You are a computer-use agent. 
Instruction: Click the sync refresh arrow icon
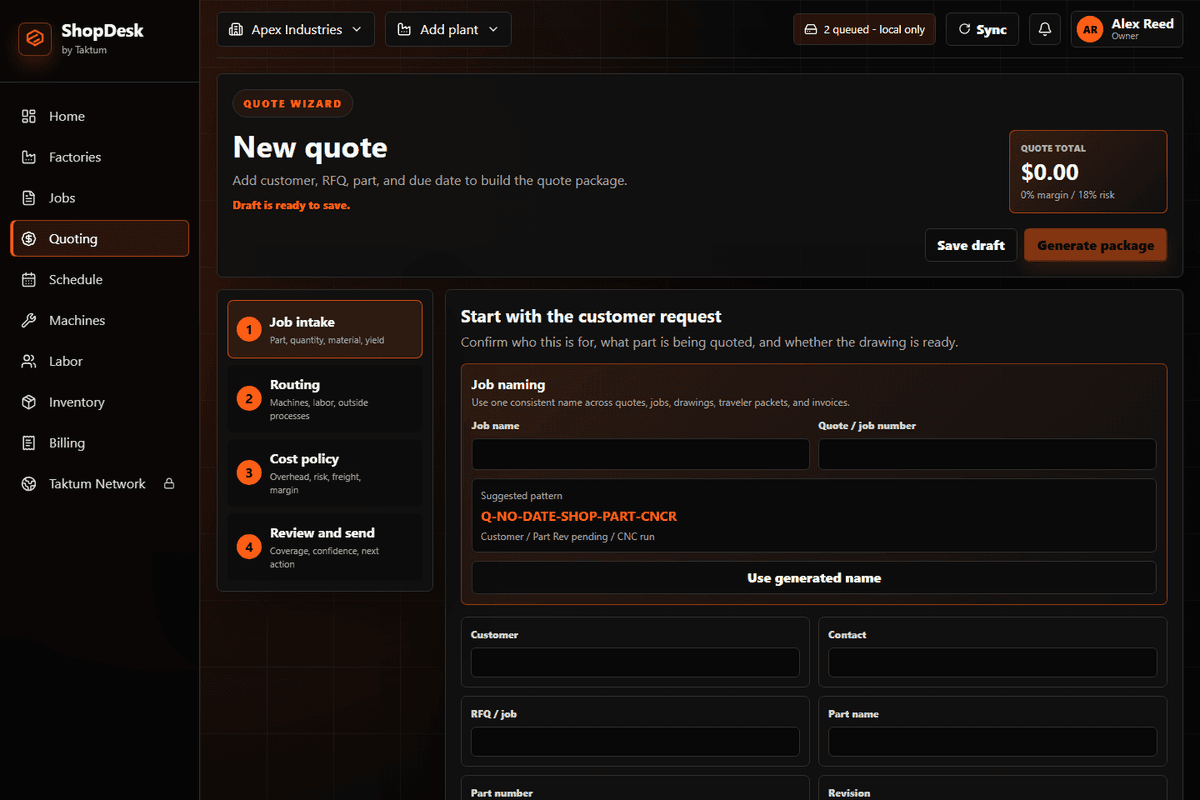(965, 30)
